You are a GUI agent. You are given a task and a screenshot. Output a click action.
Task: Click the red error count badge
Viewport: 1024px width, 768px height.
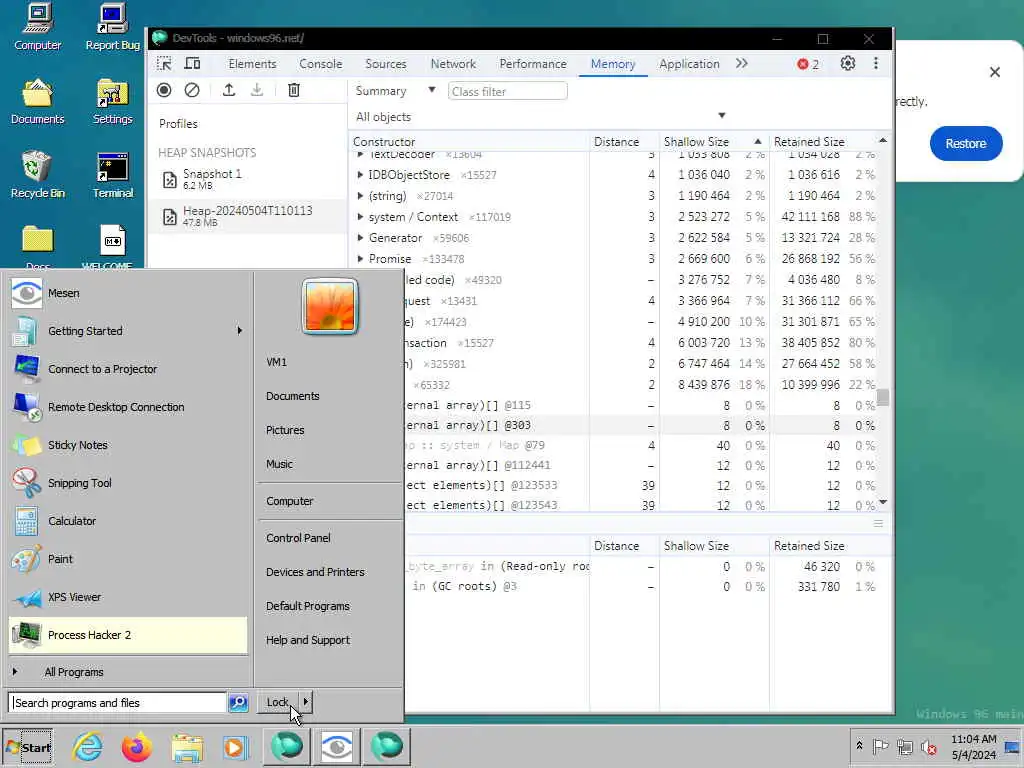tap(808, 64)
